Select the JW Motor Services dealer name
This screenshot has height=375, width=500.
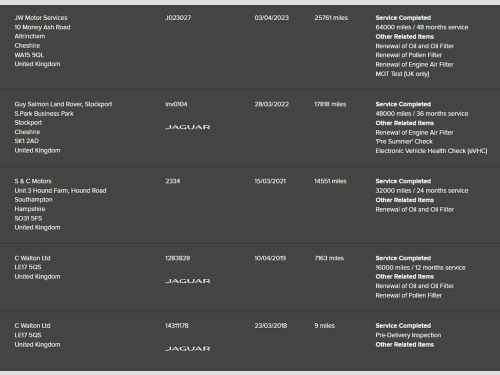tap(41, 18)
